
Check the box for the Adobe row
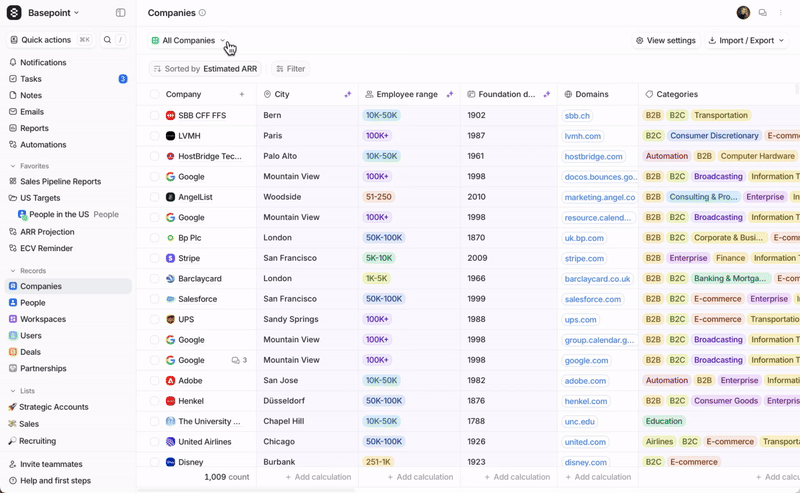[154, 381]
